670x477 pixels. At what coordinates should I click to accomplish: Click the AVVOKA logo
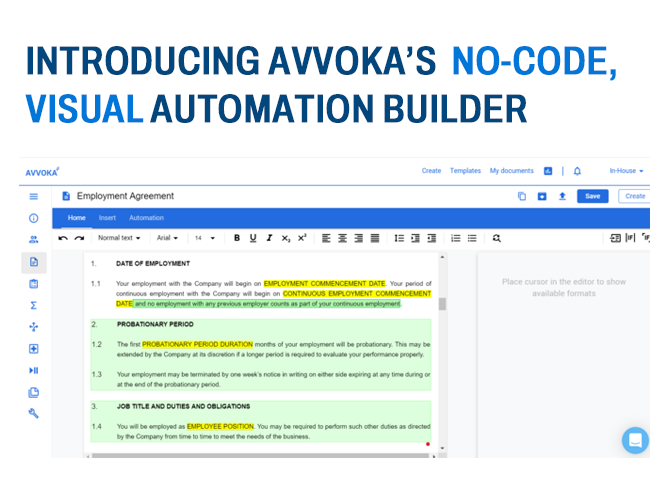tap(42, 172)
